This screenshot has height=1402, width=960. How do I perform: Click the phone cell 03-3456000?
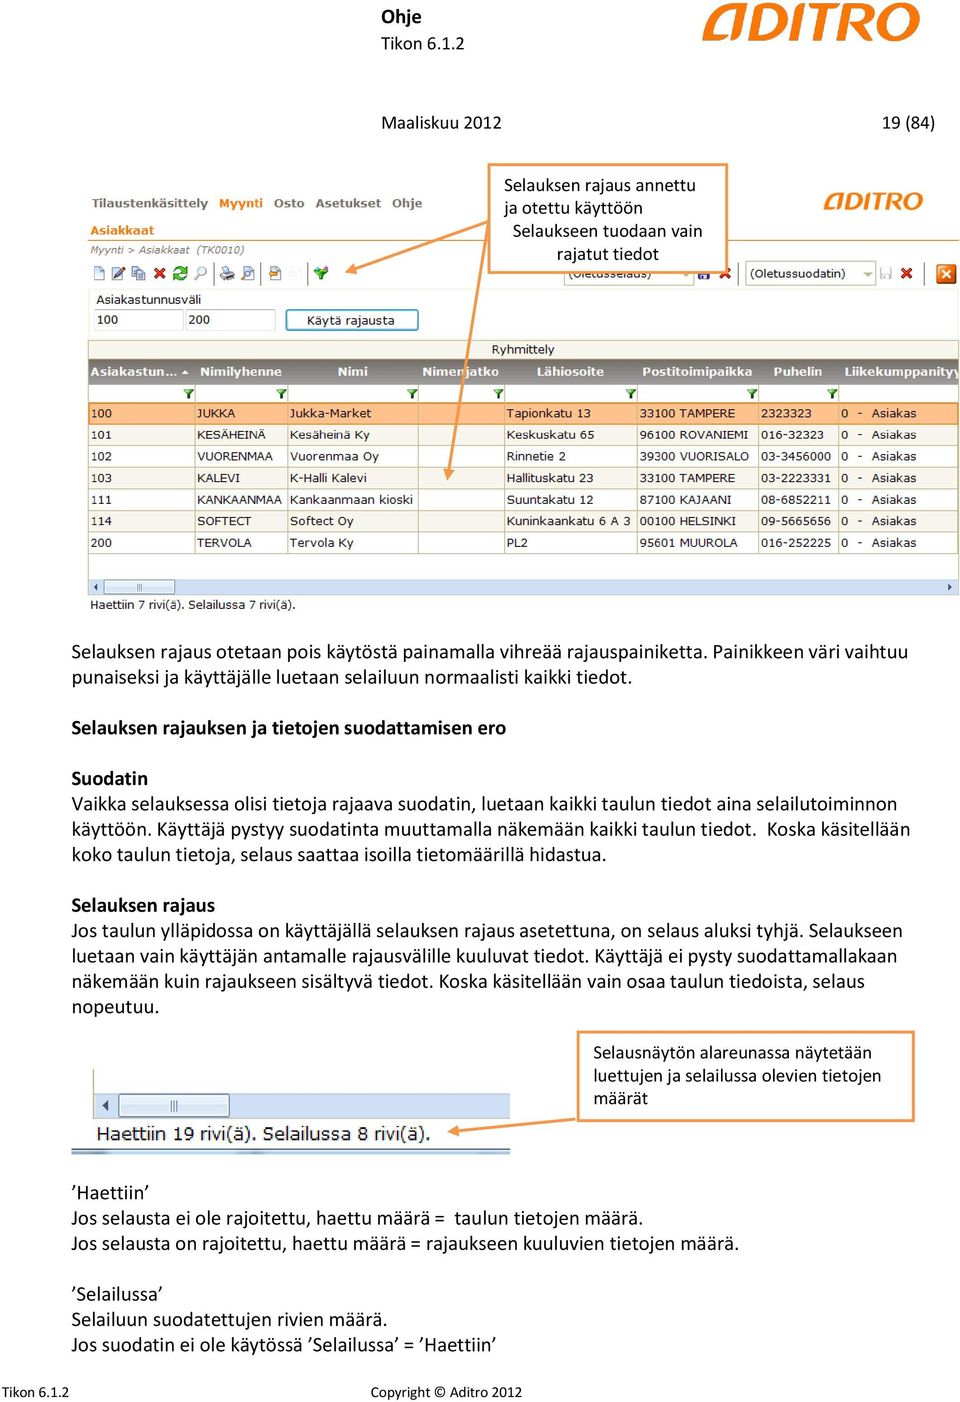click(796, 457)
